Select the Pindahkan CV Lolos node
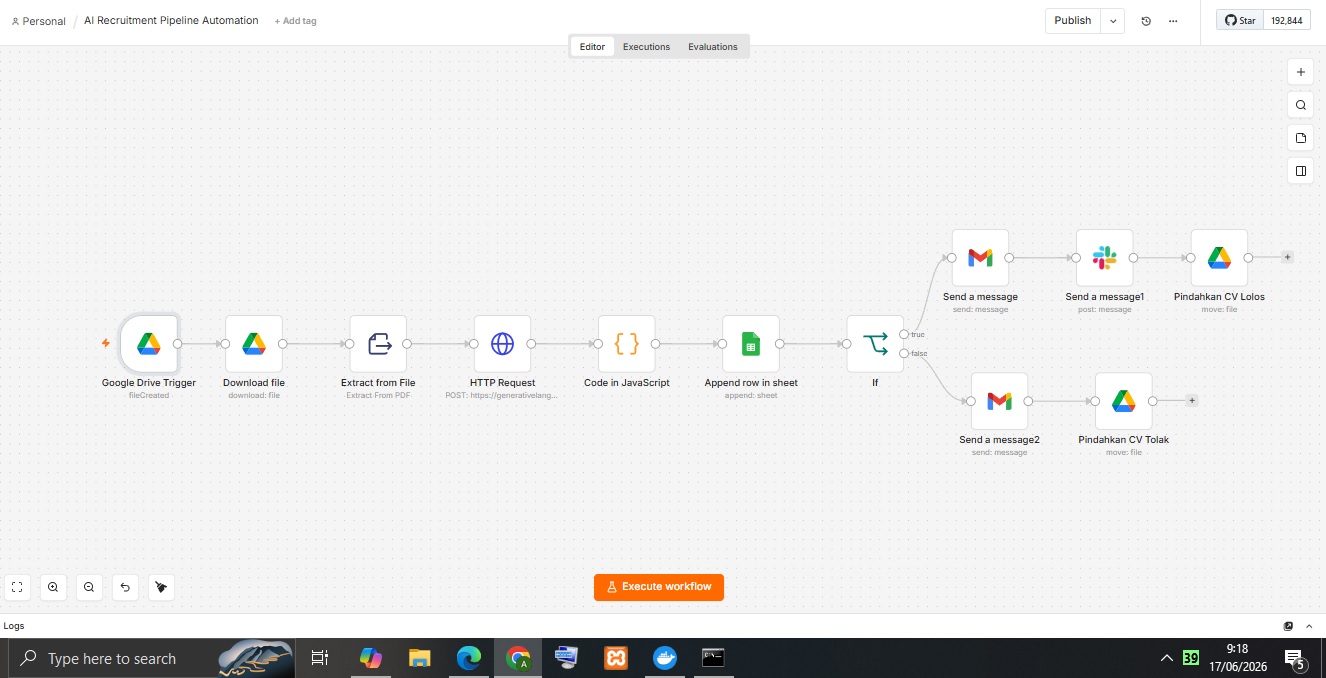 point(1219,258)
